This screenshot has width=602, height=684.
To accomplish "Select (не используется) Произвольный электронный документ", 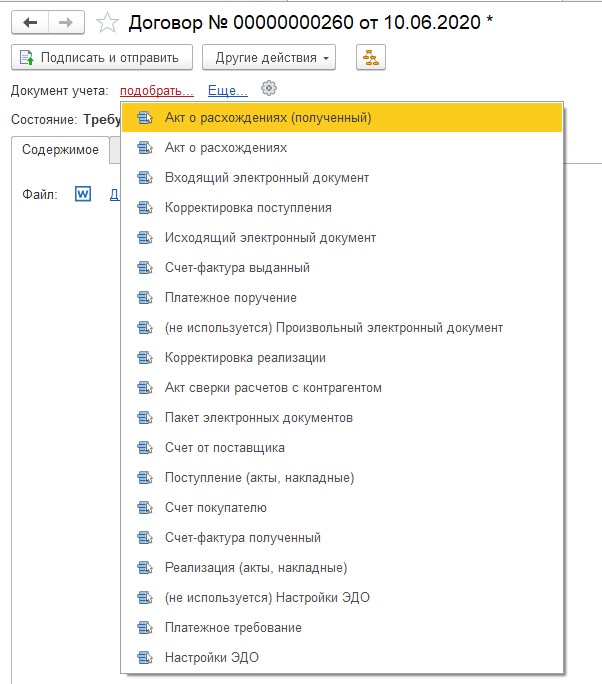I will pos(342,328).
